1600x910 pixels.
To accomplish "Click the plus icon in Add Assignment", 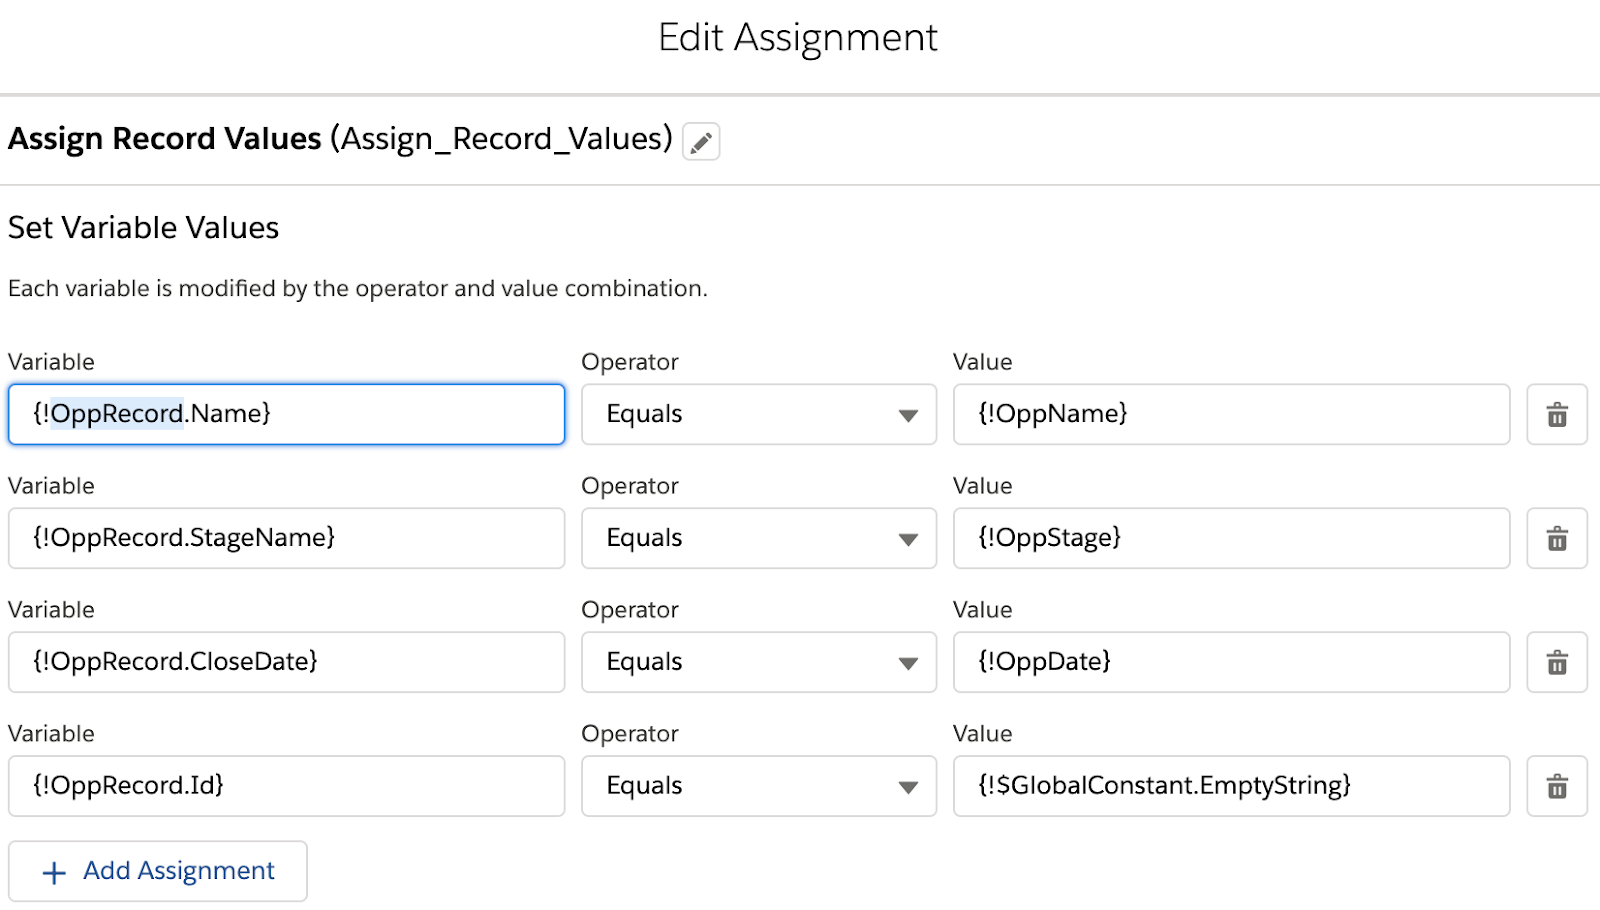I will pyautogui.click(x=54, y=873).
